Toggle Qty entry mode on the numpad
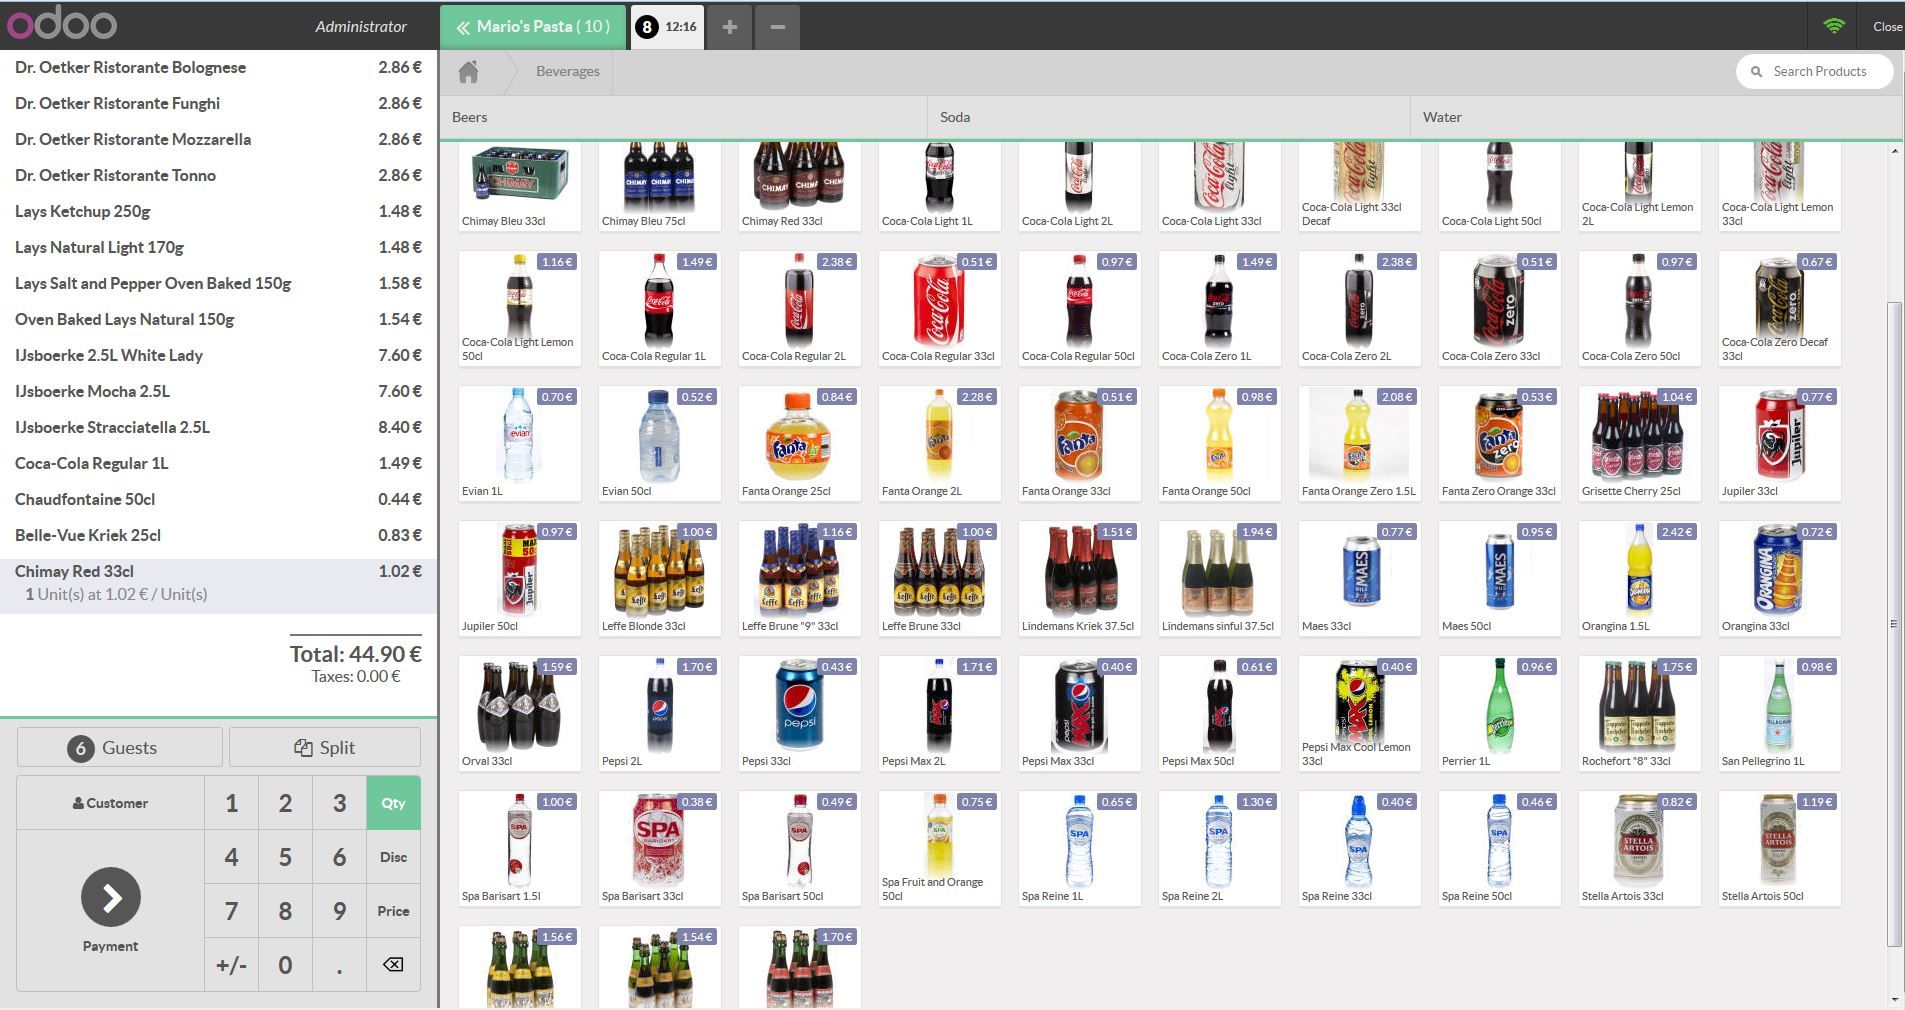The width and height of the screenshot is (1905, 1010). tap(393, 802)
